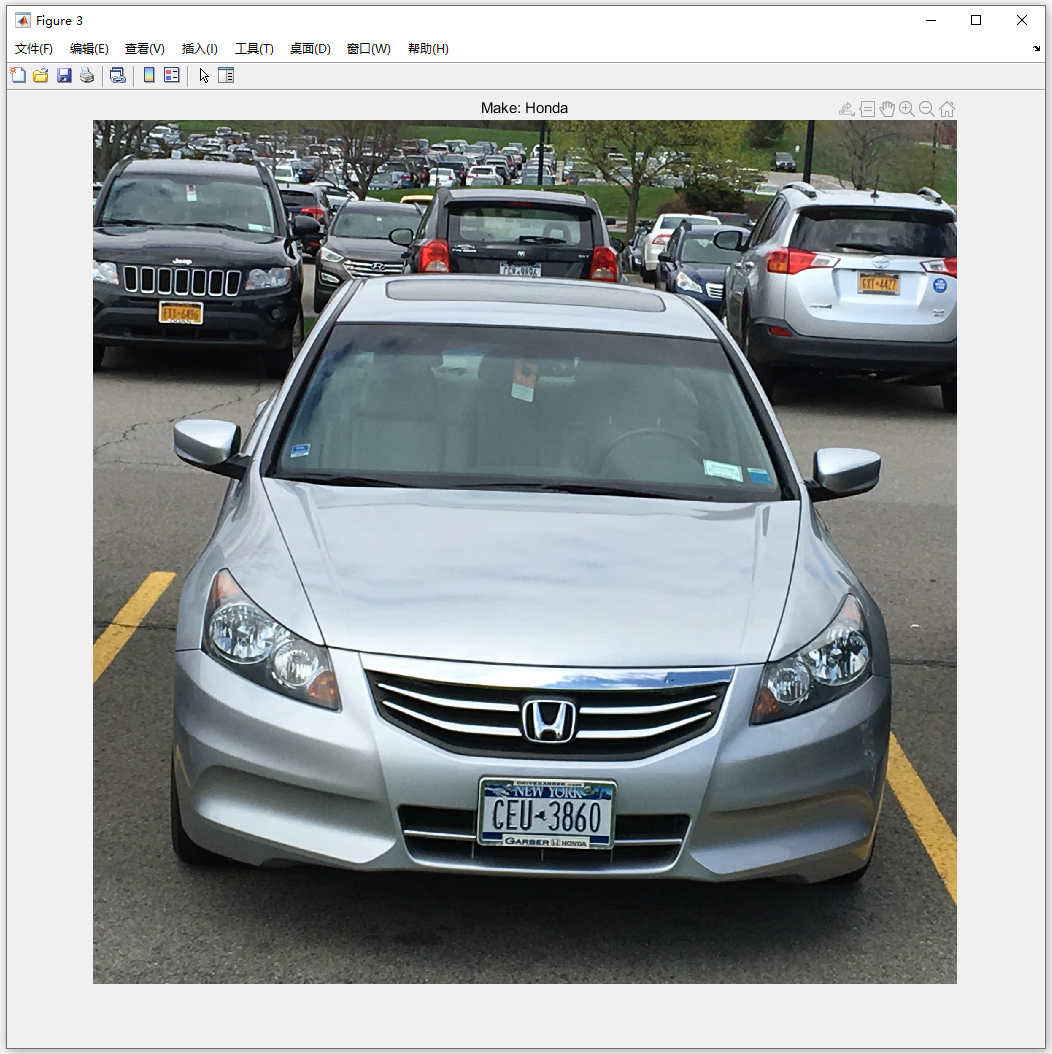Open the 窗口(W) menu
Image resolution: width=1052 pixels, height=1054 pixels.
tap(368, 48)
